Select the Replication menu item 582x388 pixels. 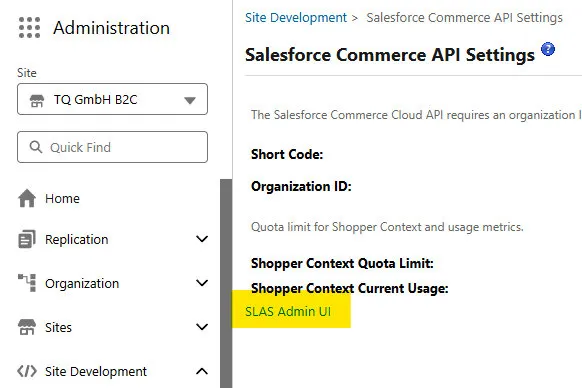pos(76,239)
